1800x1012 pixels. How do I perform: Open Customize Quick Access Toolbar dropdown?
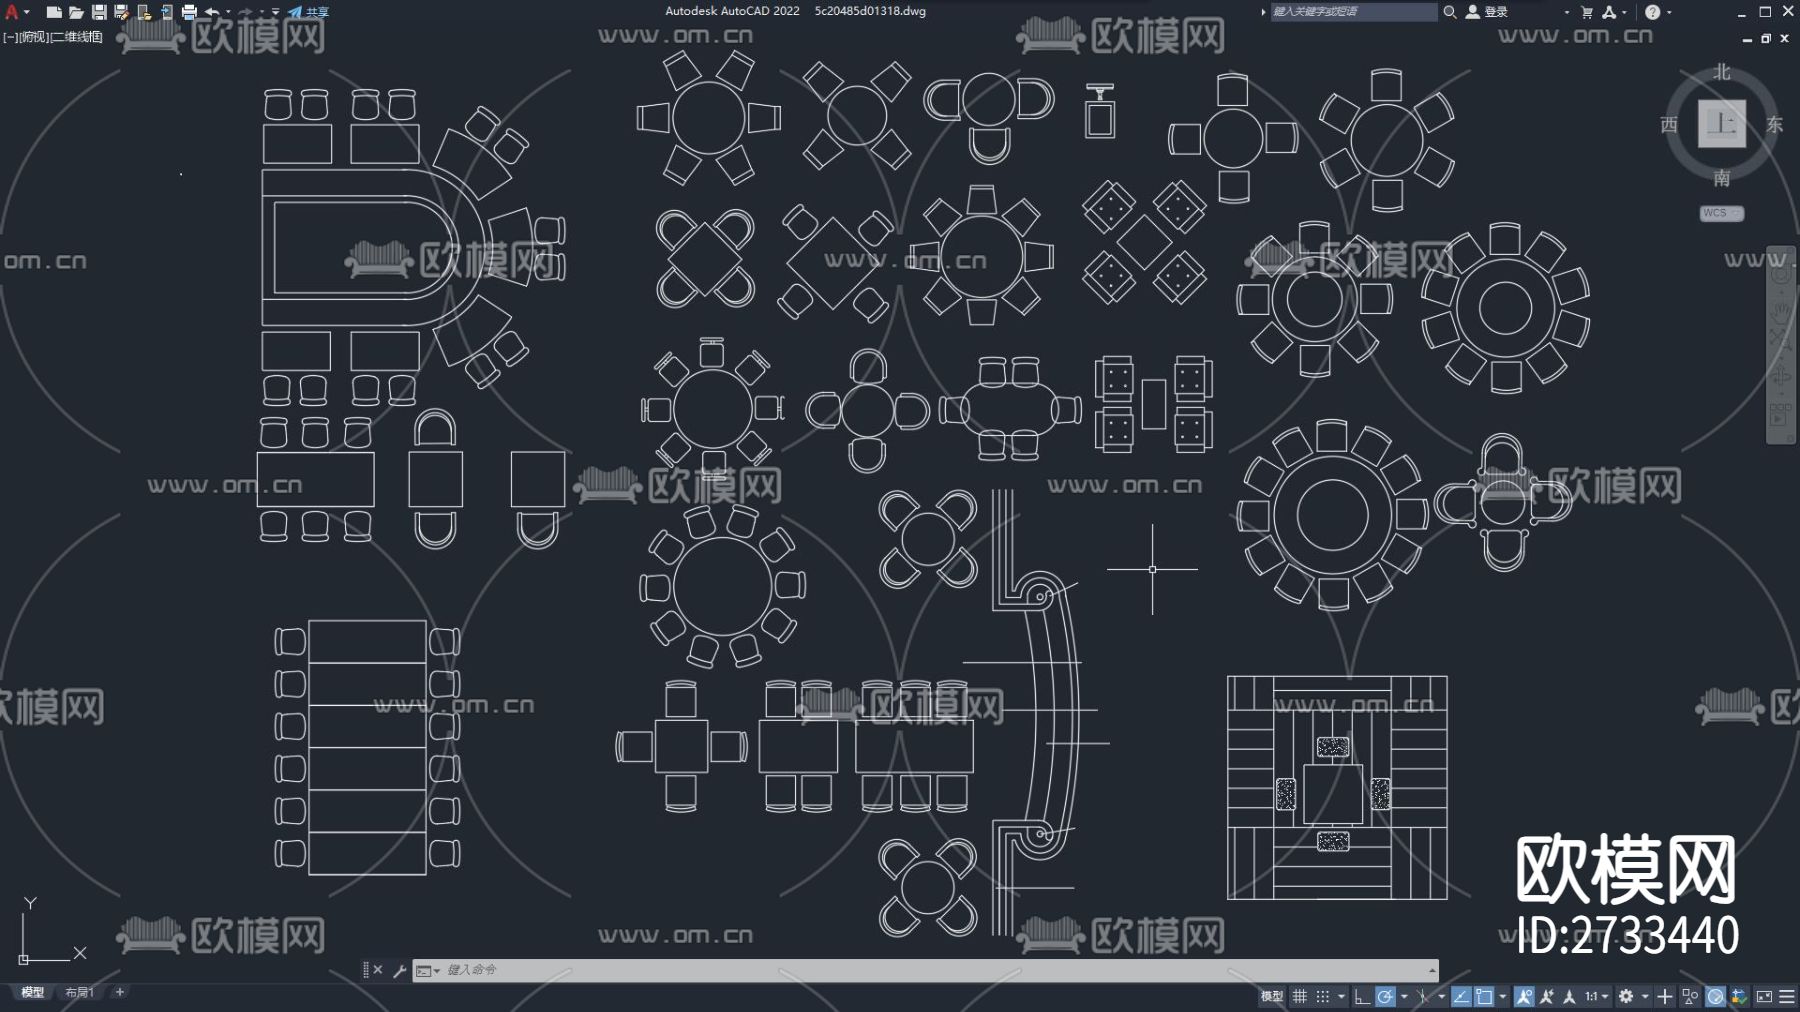coord(275,12)
